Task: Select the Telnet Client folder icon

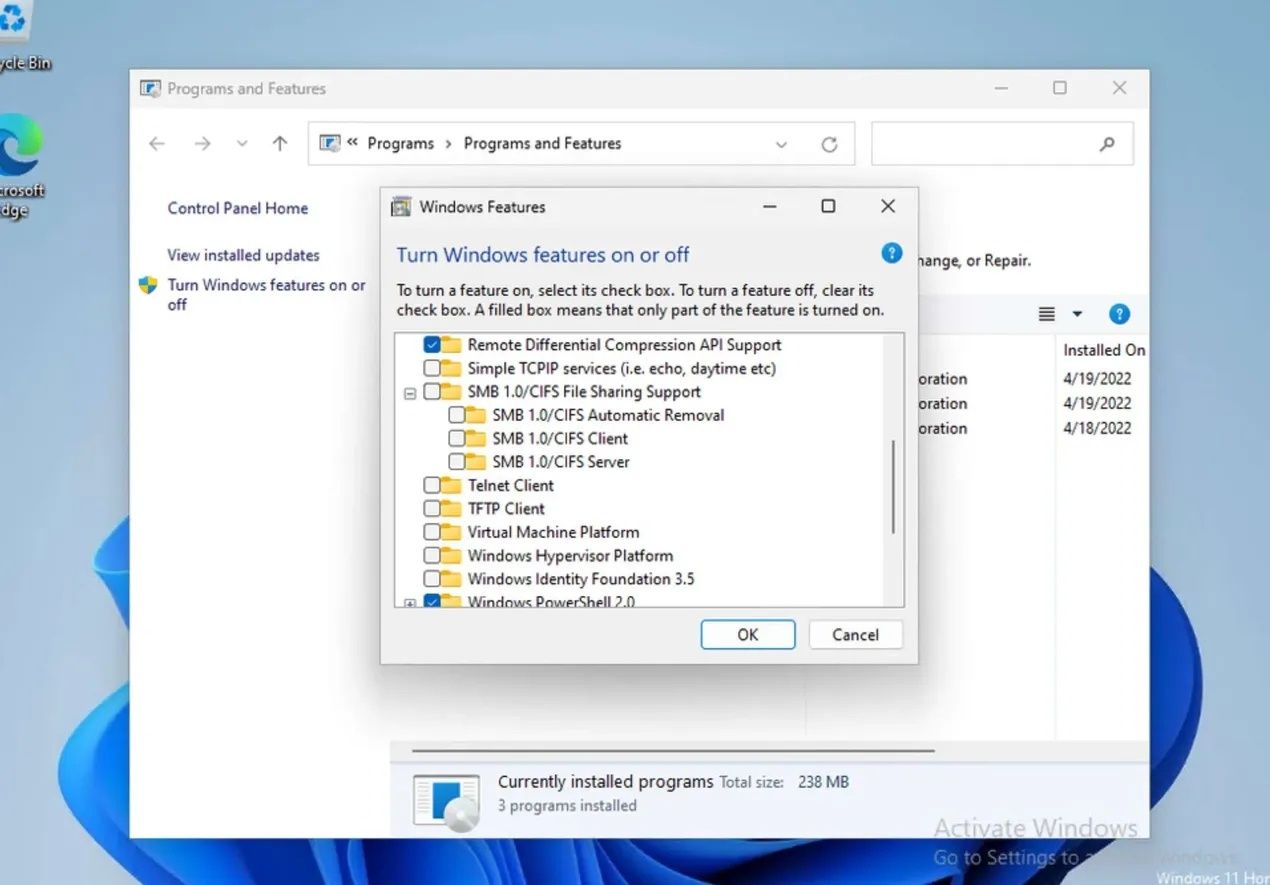Action: coord(451,485)
